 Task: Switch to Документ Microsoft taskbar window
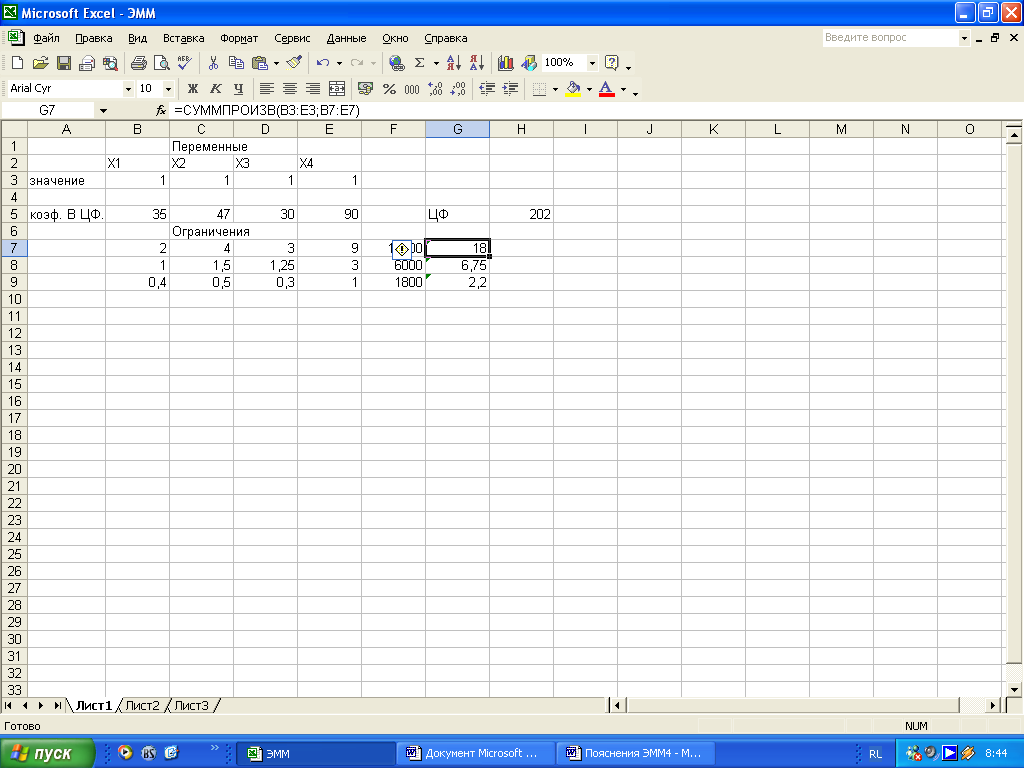(x=475, y=754)
